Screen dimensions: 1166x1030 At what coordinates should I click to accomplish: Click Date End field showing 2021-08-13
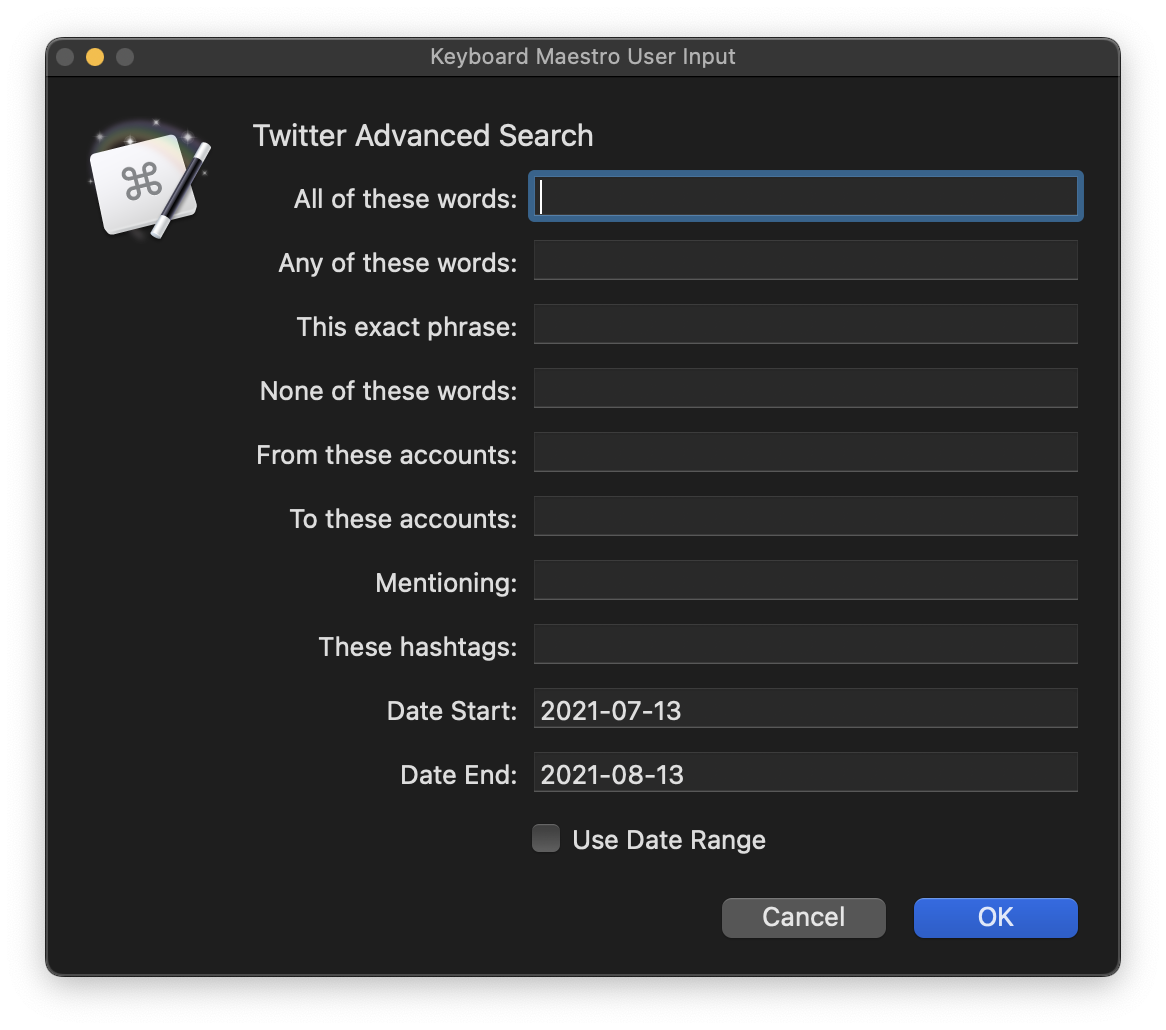coord(805,772)
